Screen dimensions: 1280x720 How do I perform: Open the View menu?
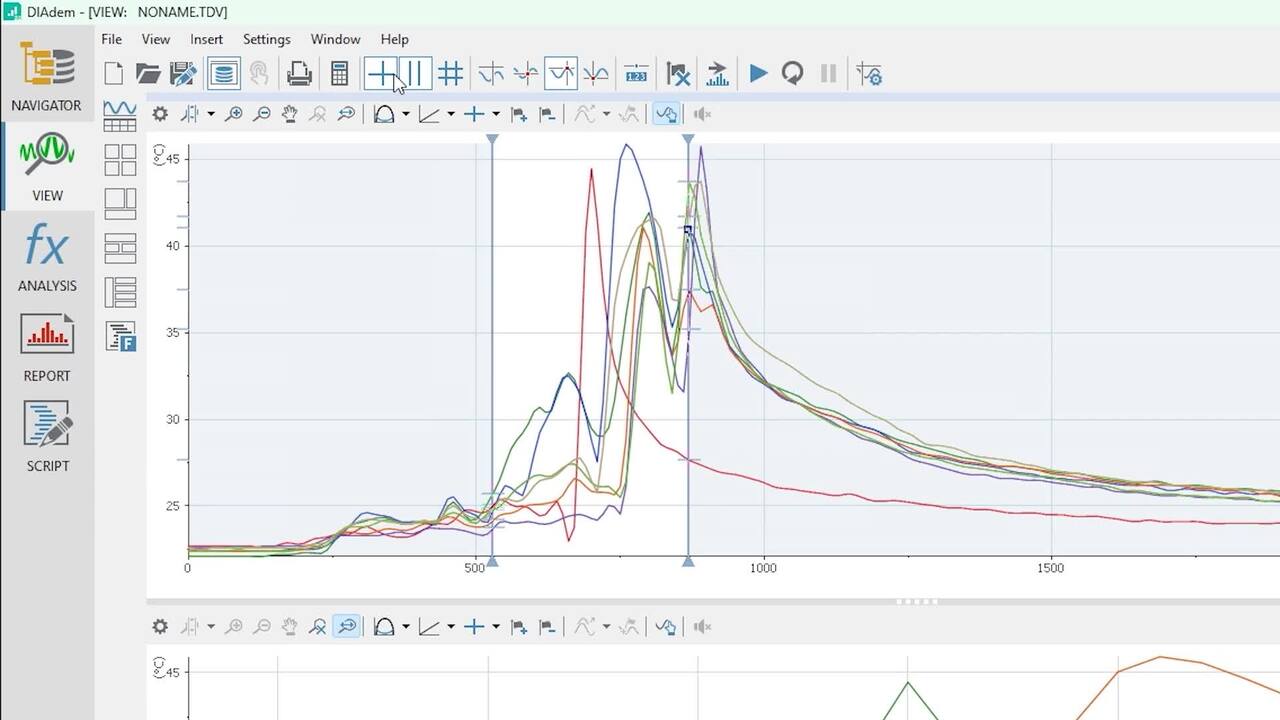[x=156, y=39]
